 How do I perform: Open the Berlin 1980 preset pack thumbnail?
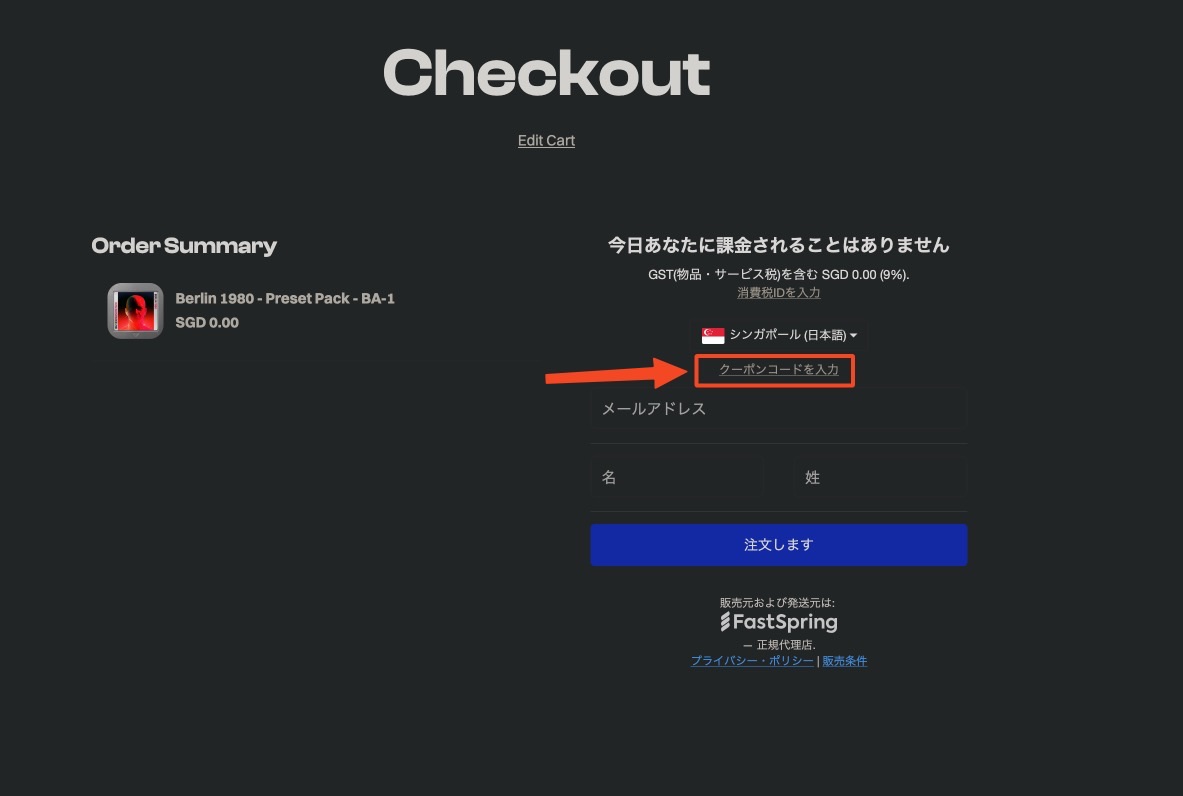tap(135, 311)
